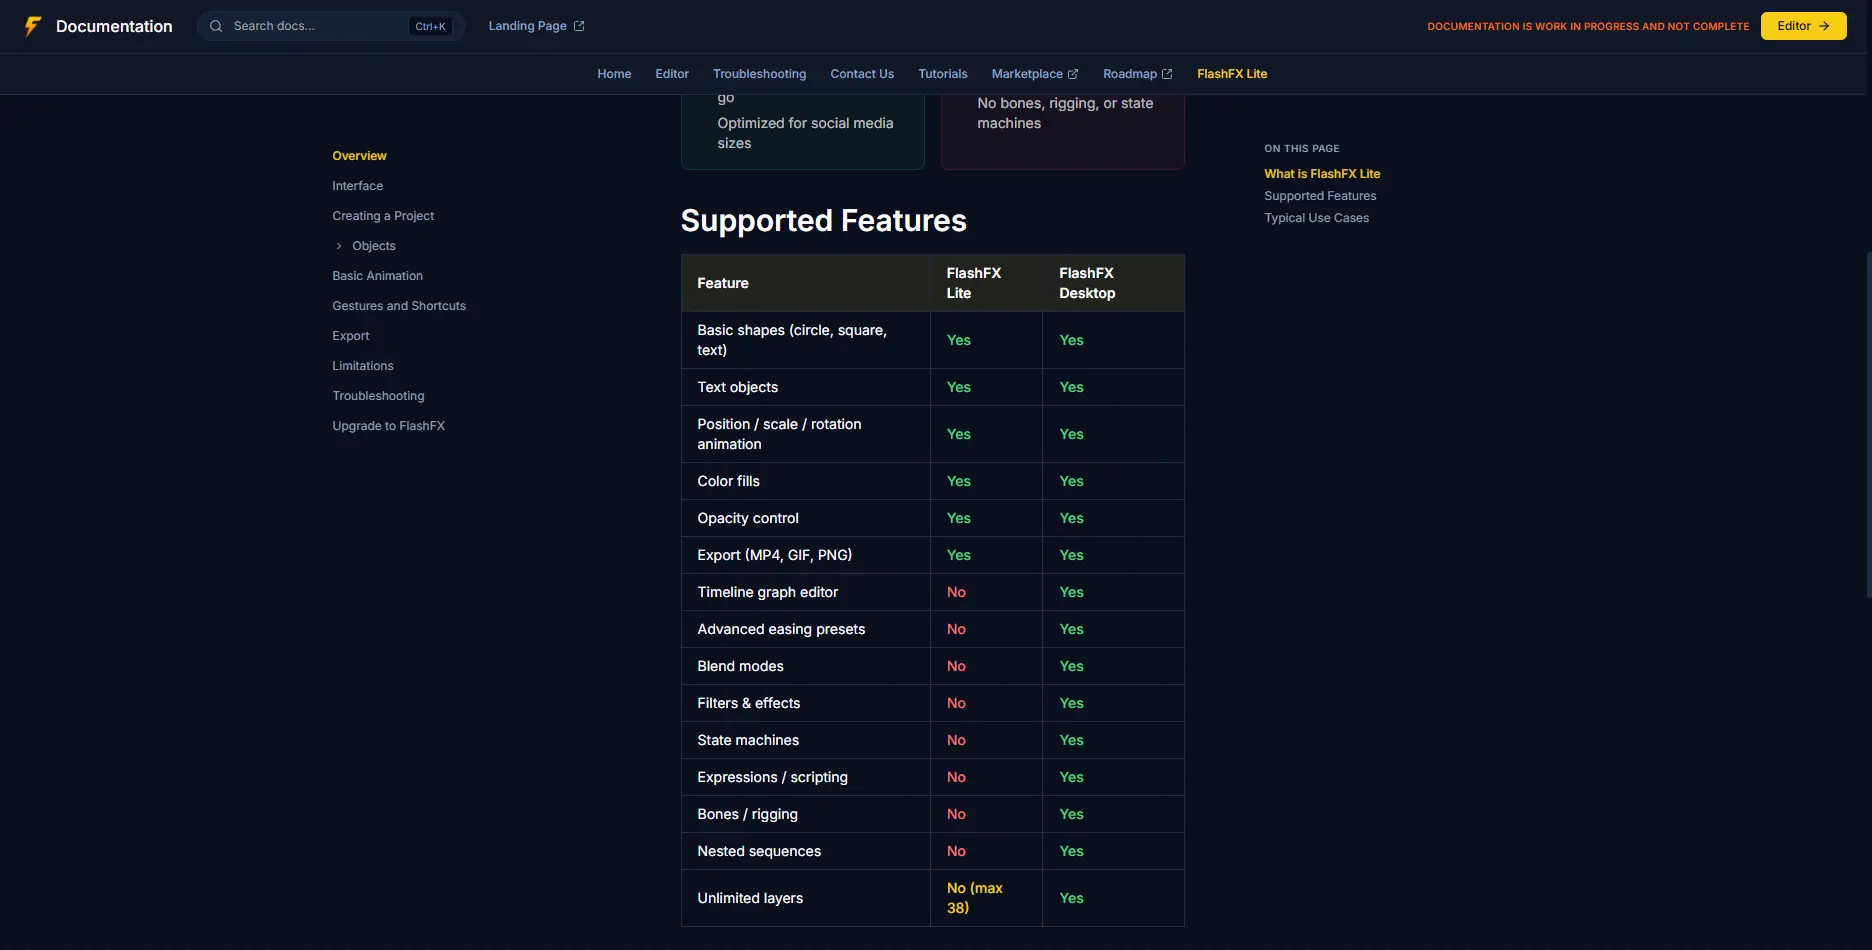
Task: Open Export in the sidebar
Action: 351,336
